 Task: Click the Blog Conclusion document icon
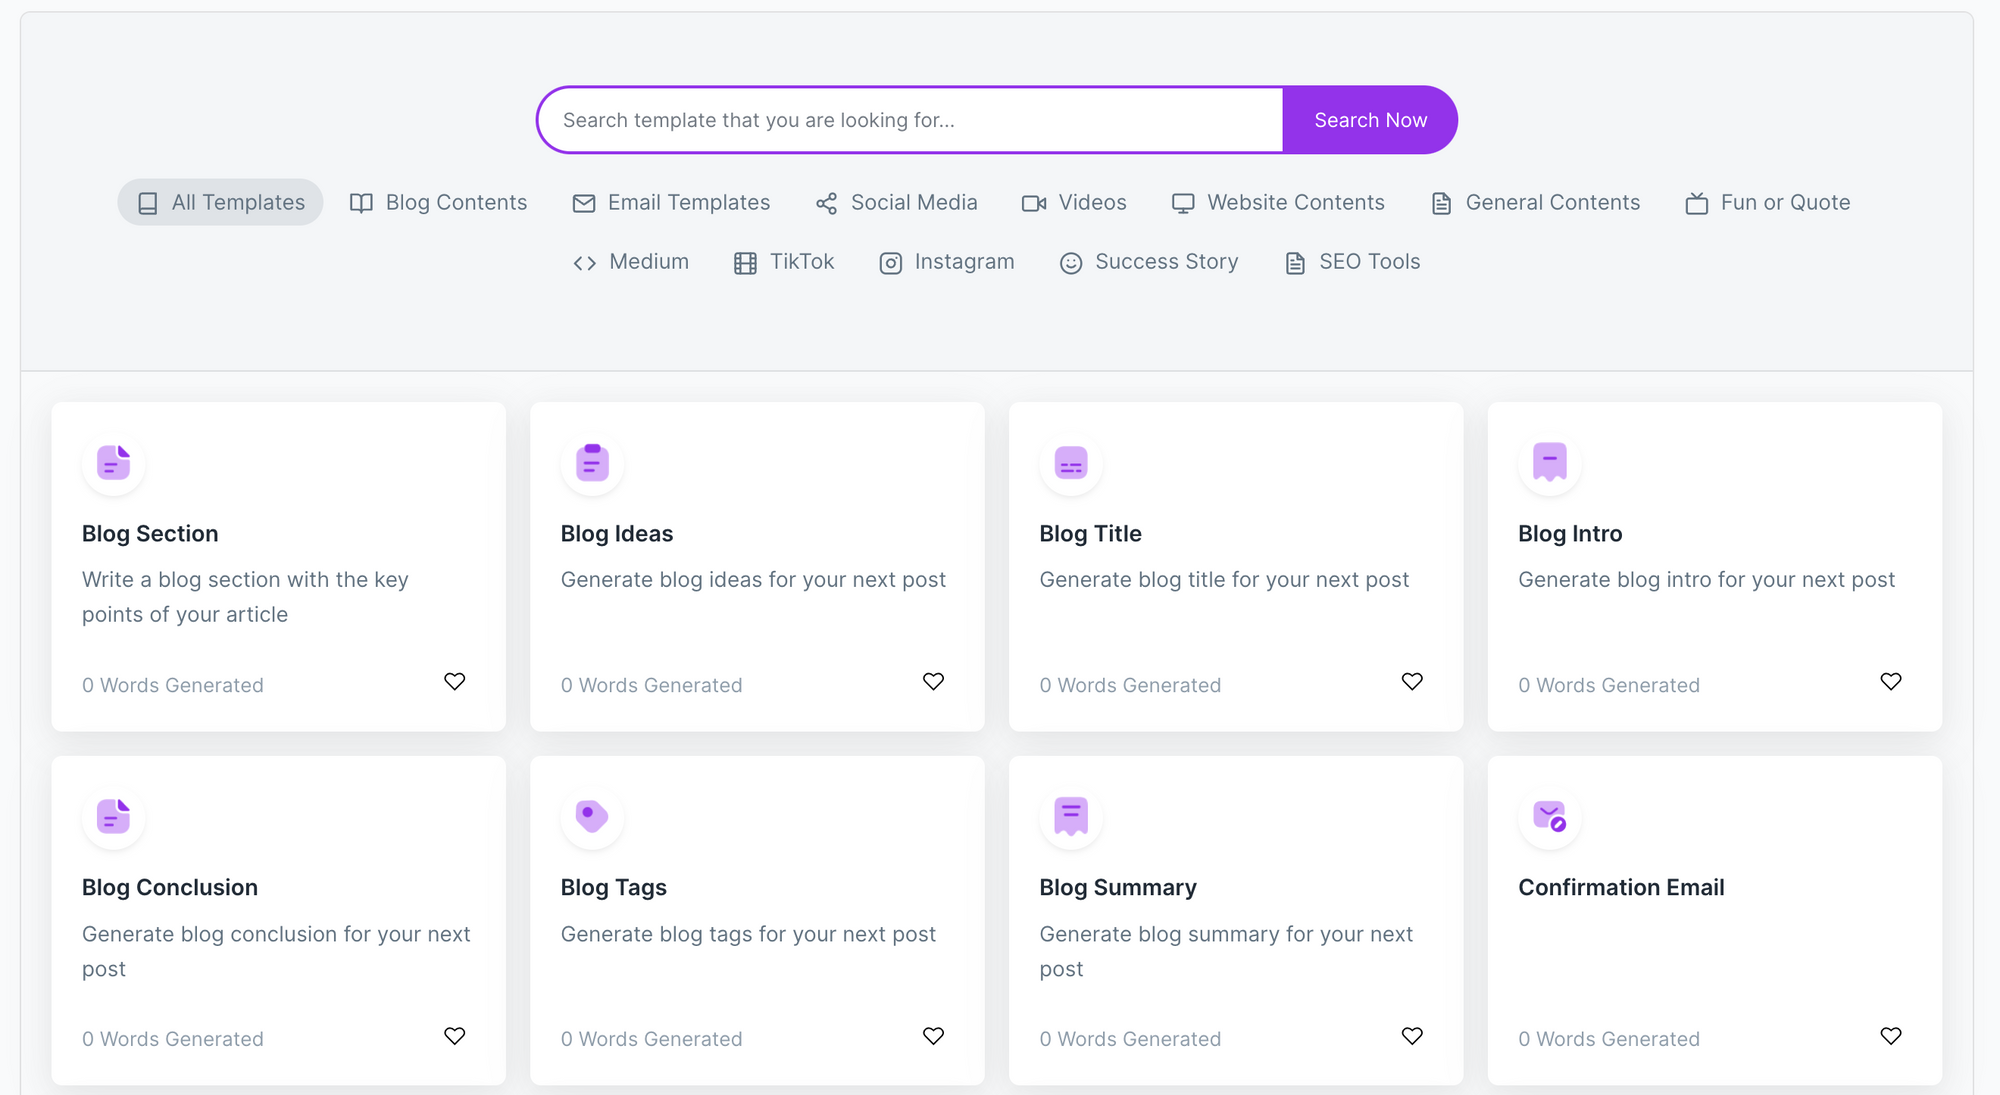pos(114,817)
